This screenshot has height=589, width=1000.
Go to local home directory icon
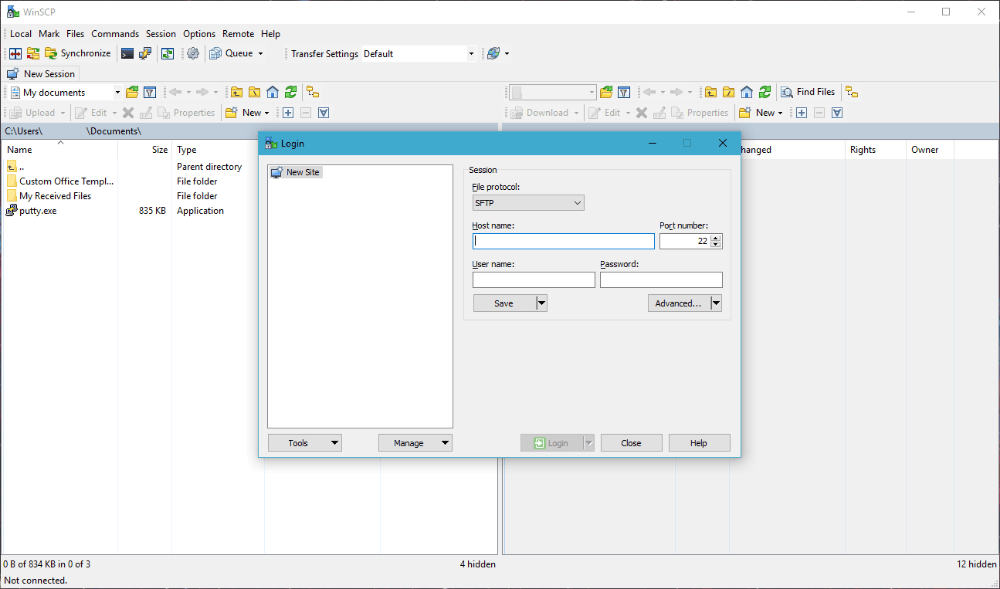click(x=272, y=92)
